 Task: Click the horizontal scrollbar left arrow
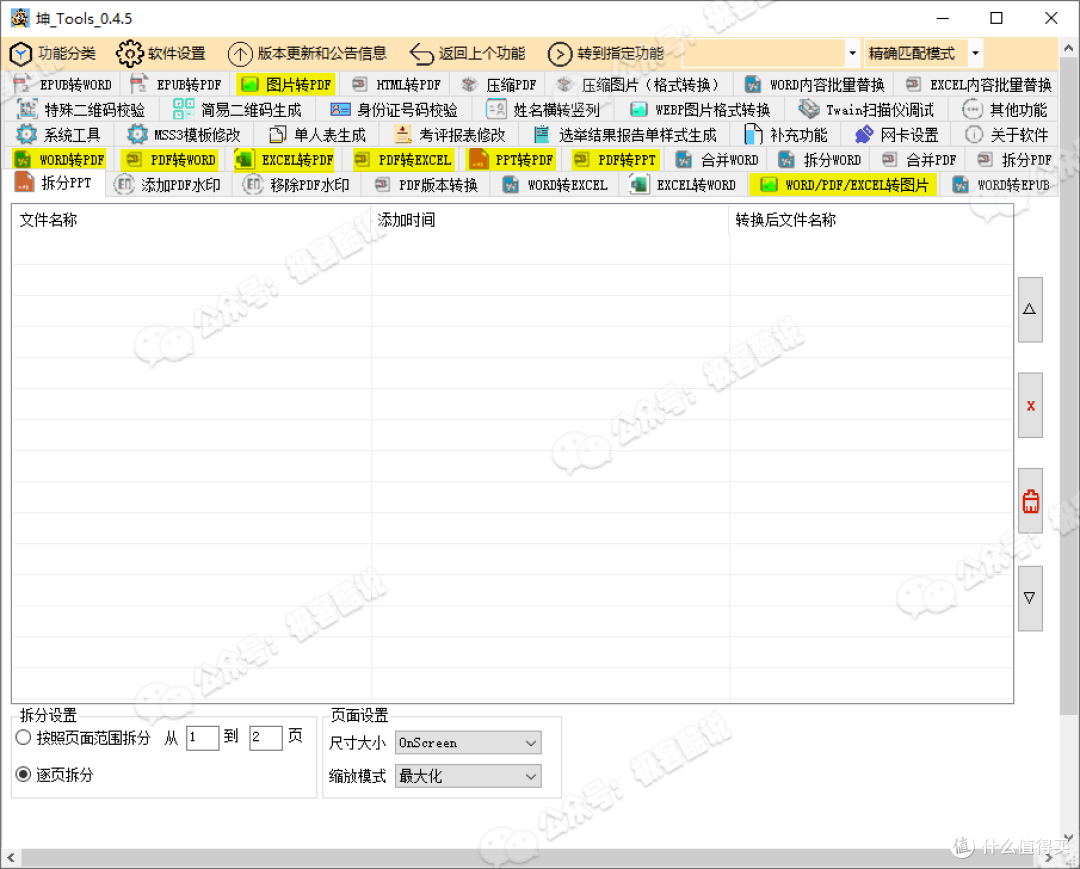pyautogui.click(x=10, y=857)
